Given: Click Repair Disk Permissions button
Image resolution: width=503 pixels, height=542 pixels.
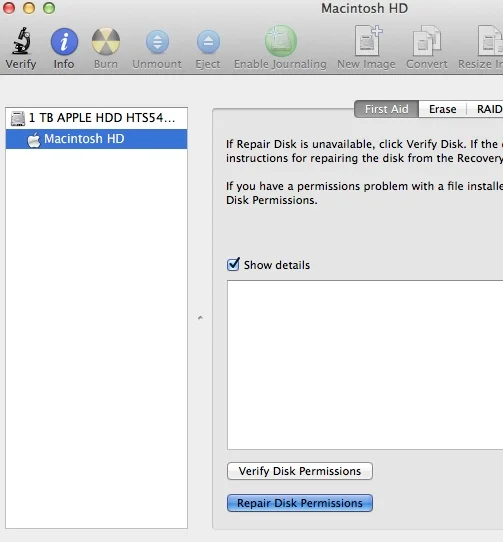Looking at the screenshot, I should coord(300,503).
